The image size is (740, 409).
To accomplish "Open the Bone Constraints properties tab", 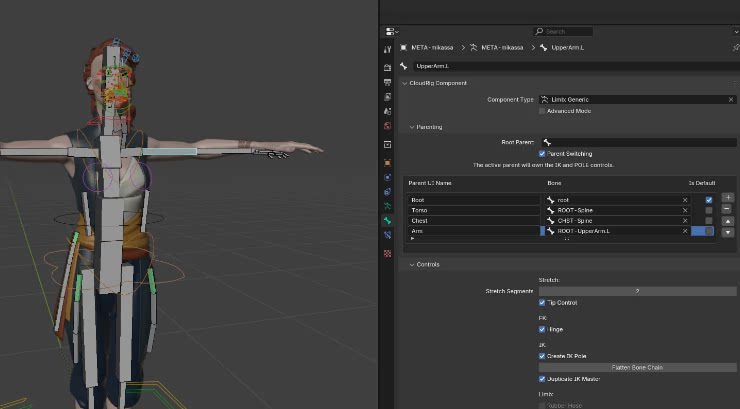I will point(387,235).
